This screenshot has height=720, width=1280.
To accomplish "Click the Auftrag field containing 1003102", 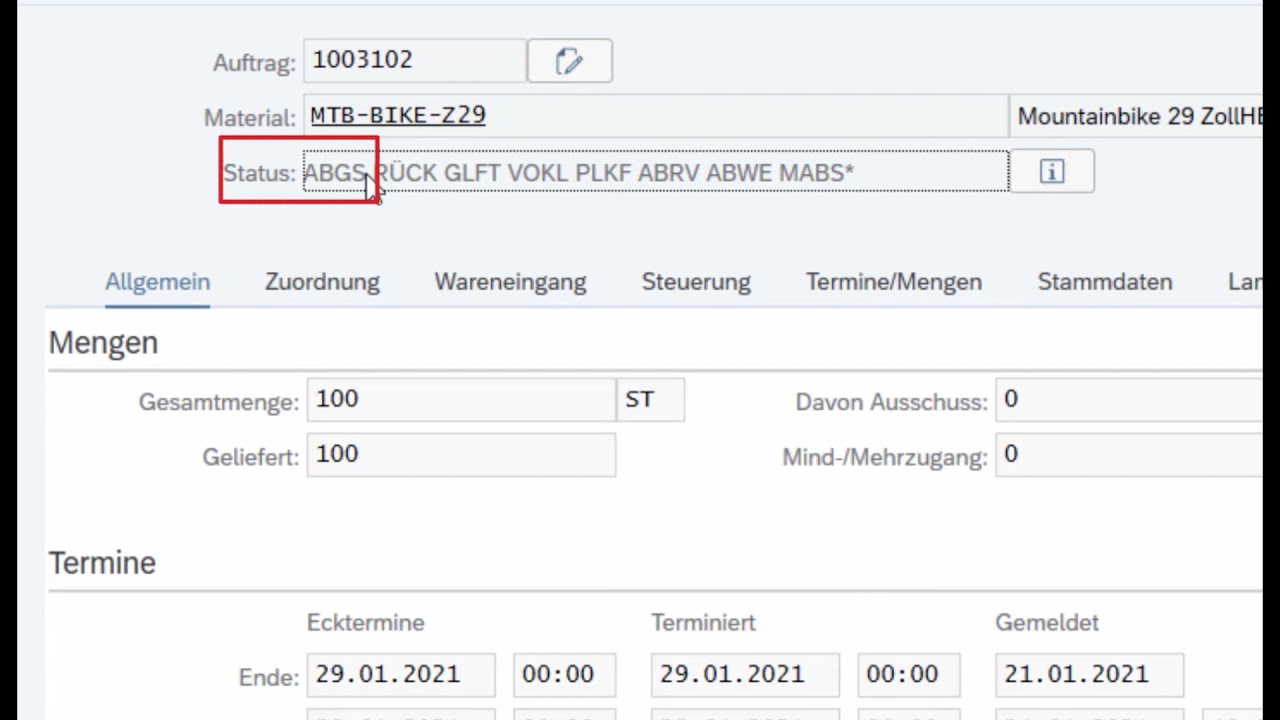I will [x=415, y=61].
